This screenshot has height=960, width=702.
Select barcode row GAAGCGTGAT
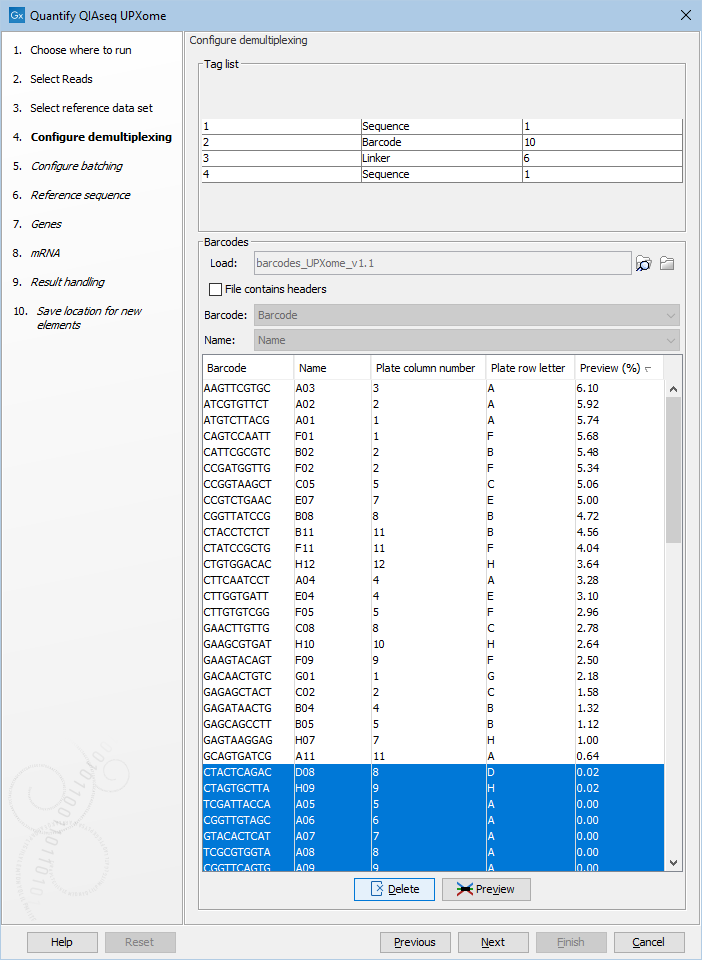coord(433,644)
